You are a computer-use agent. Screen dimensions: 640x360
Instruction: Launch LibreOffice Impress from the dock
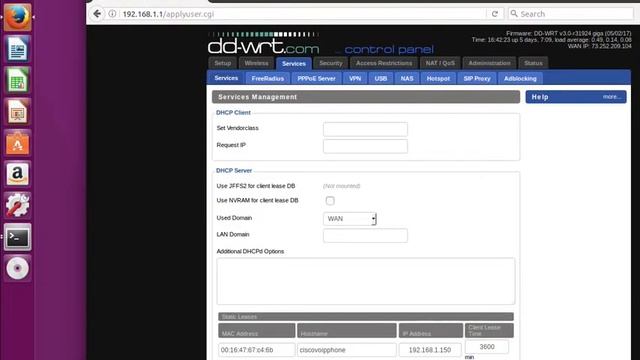[18, 111]
